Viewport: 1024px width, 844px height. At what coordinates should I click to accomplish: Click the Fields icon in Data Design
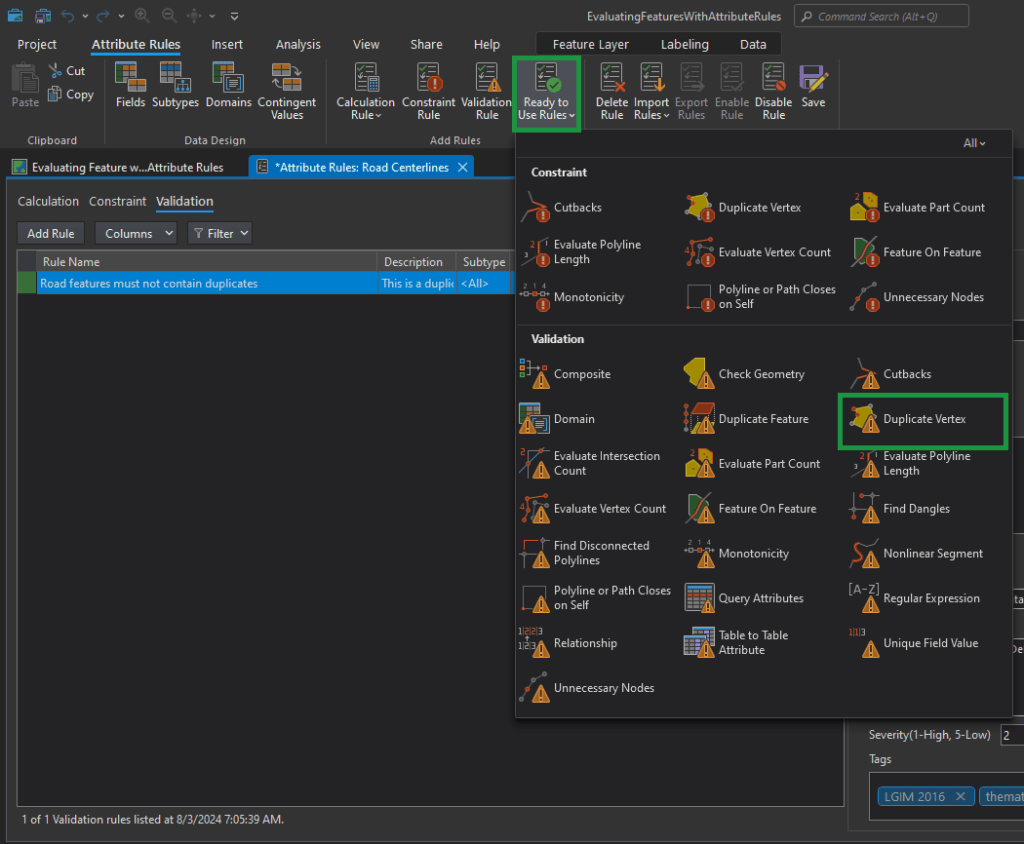click(x=130, y=85)
